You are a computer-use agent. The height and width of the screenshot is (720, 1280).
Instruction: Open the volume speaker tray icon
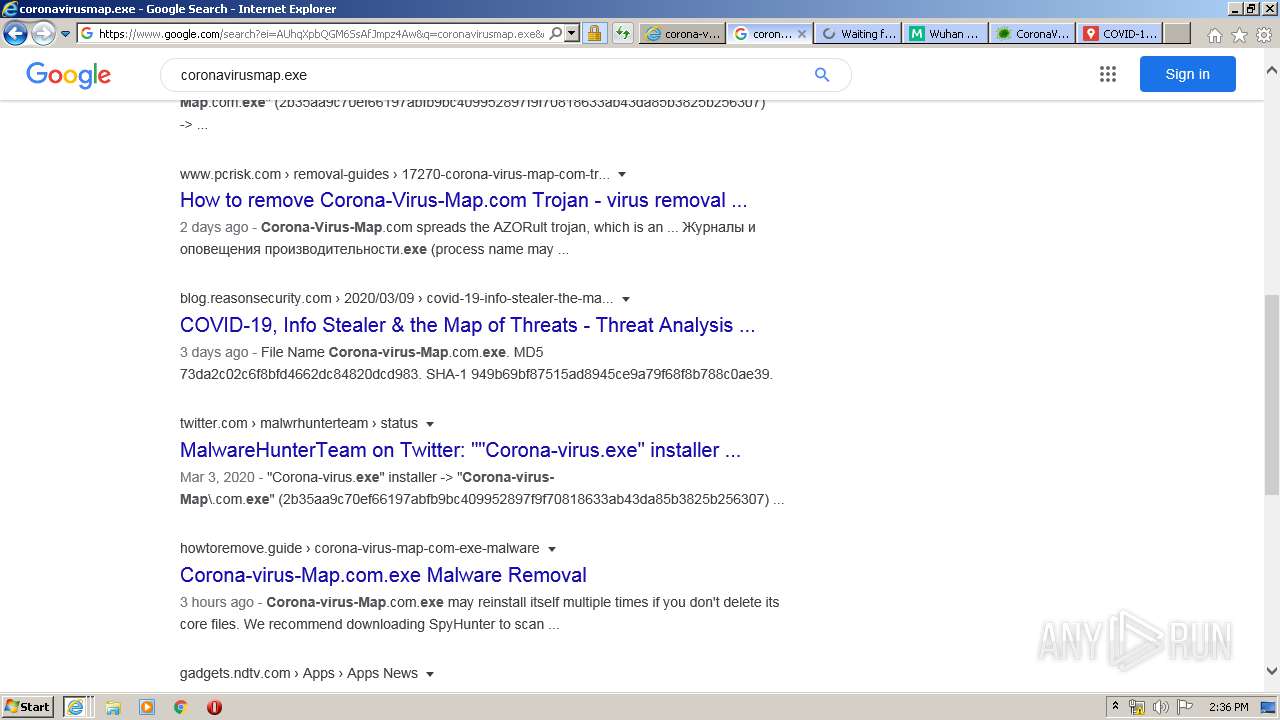[1160, 707]
